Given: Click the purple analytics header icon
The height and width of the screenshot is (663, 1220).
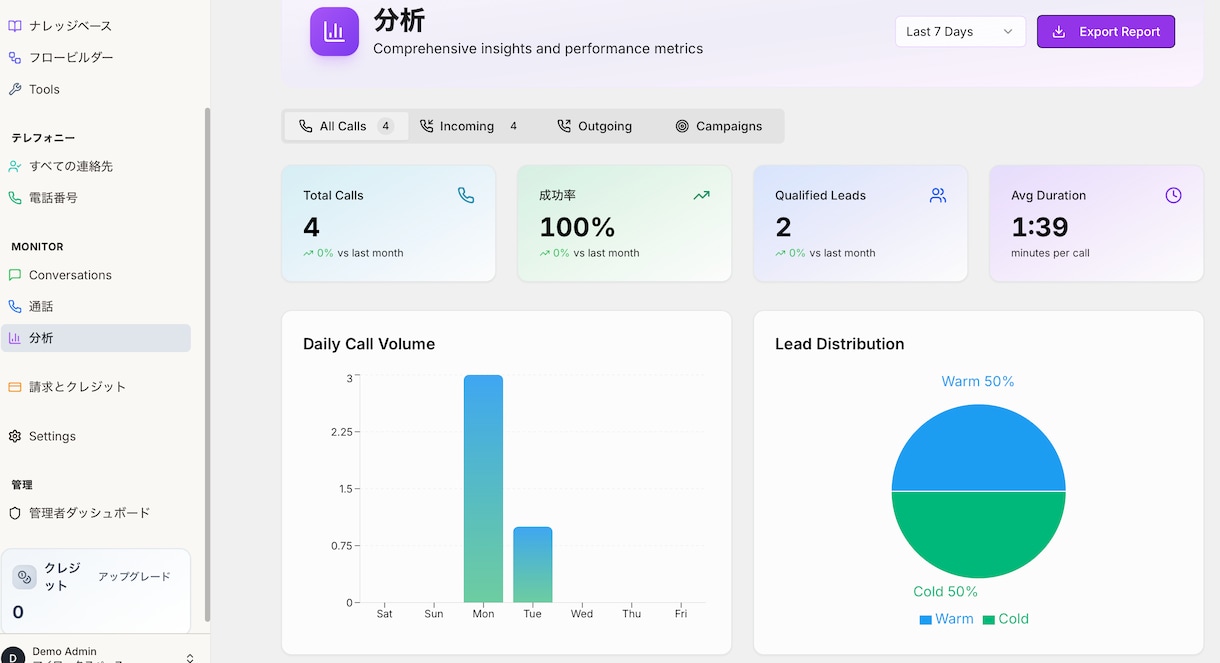Looking at the screenshot, I should click(x=334, y=32).
